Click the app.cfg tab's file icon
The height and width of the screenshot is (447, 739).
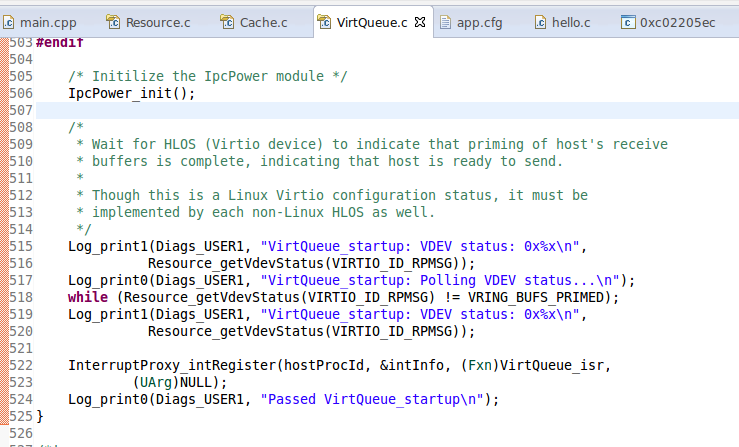(x=445, y=21)
